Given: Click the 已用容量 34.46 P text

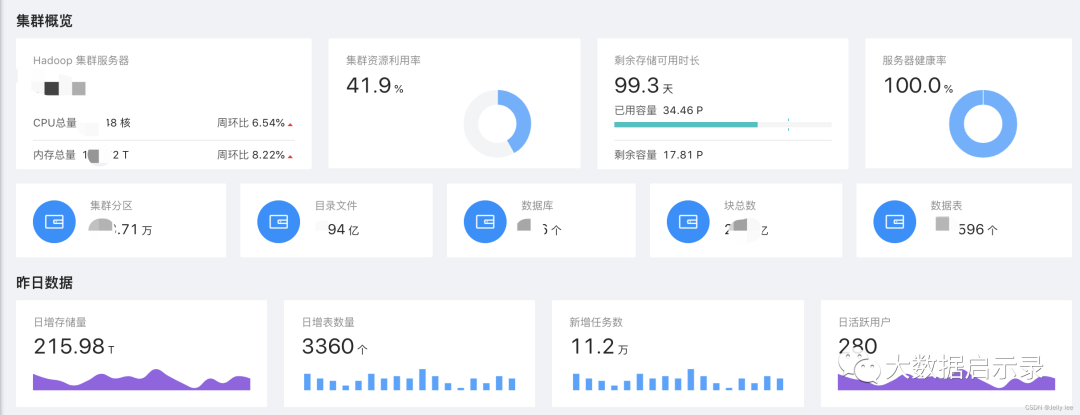Looking at the screenshot, I should click(658, 109).
